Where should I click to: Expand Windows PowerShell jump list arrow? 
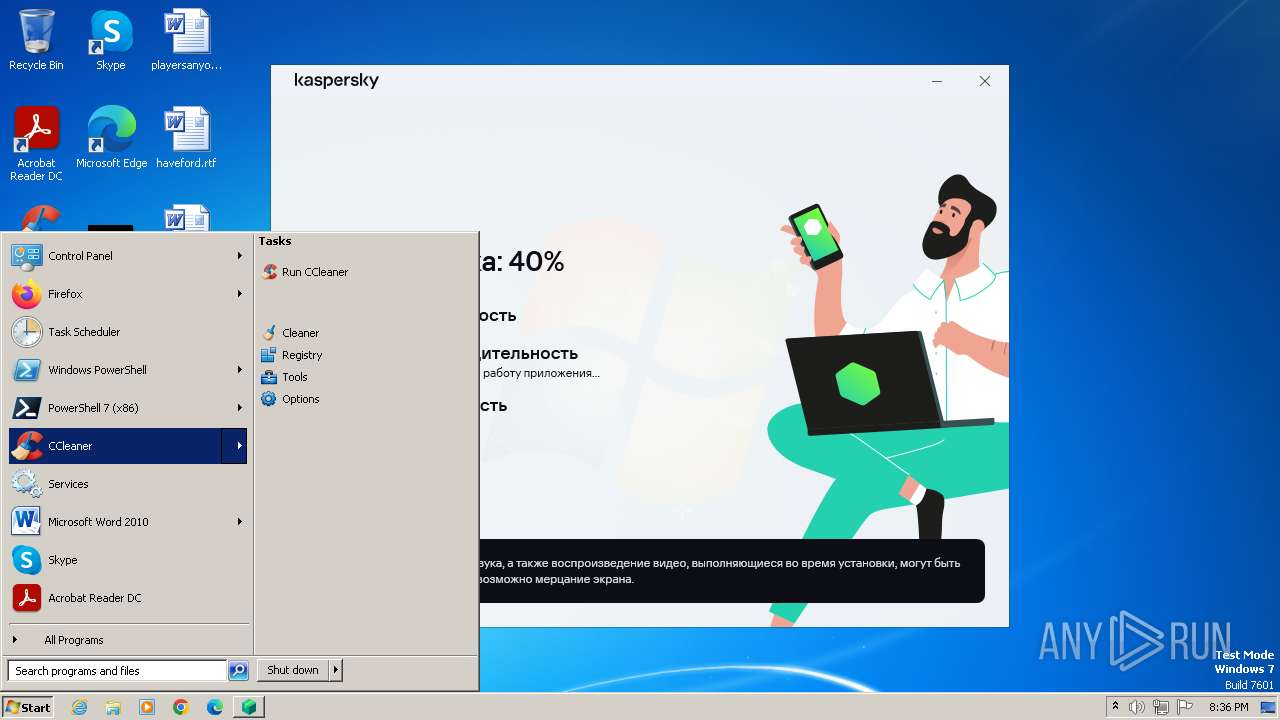239,370
